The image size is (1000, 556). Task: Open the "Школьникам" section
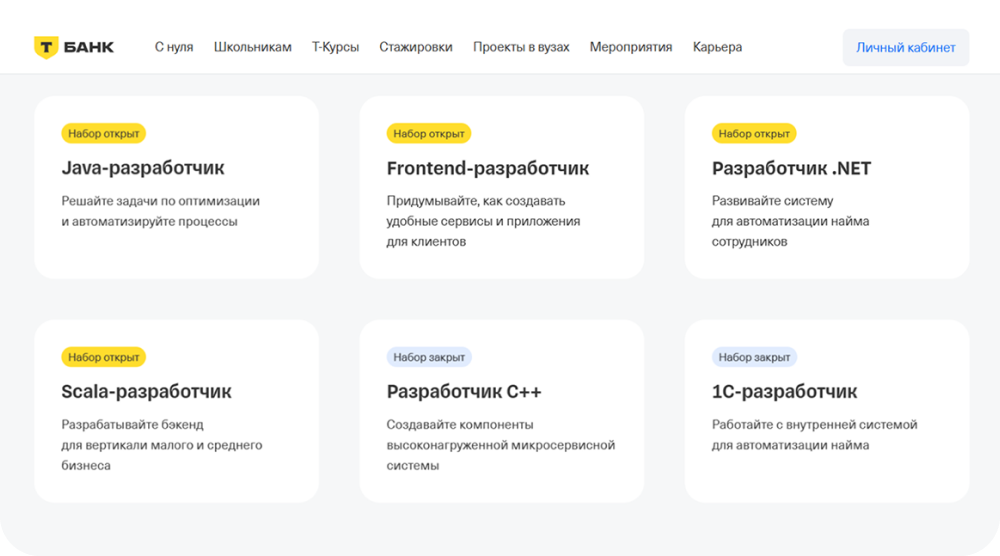pos(253,47)
